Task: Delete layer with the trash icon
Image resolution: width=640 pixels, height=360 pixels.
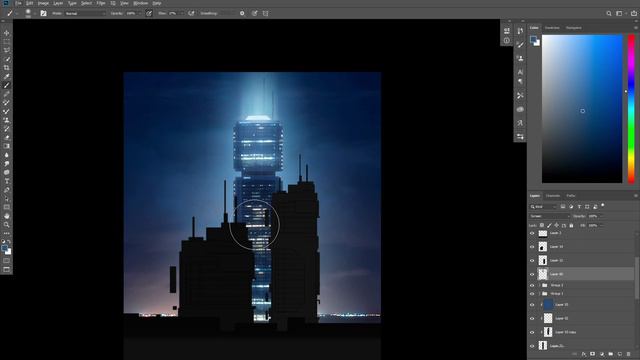Action: [x=629, y=354]
